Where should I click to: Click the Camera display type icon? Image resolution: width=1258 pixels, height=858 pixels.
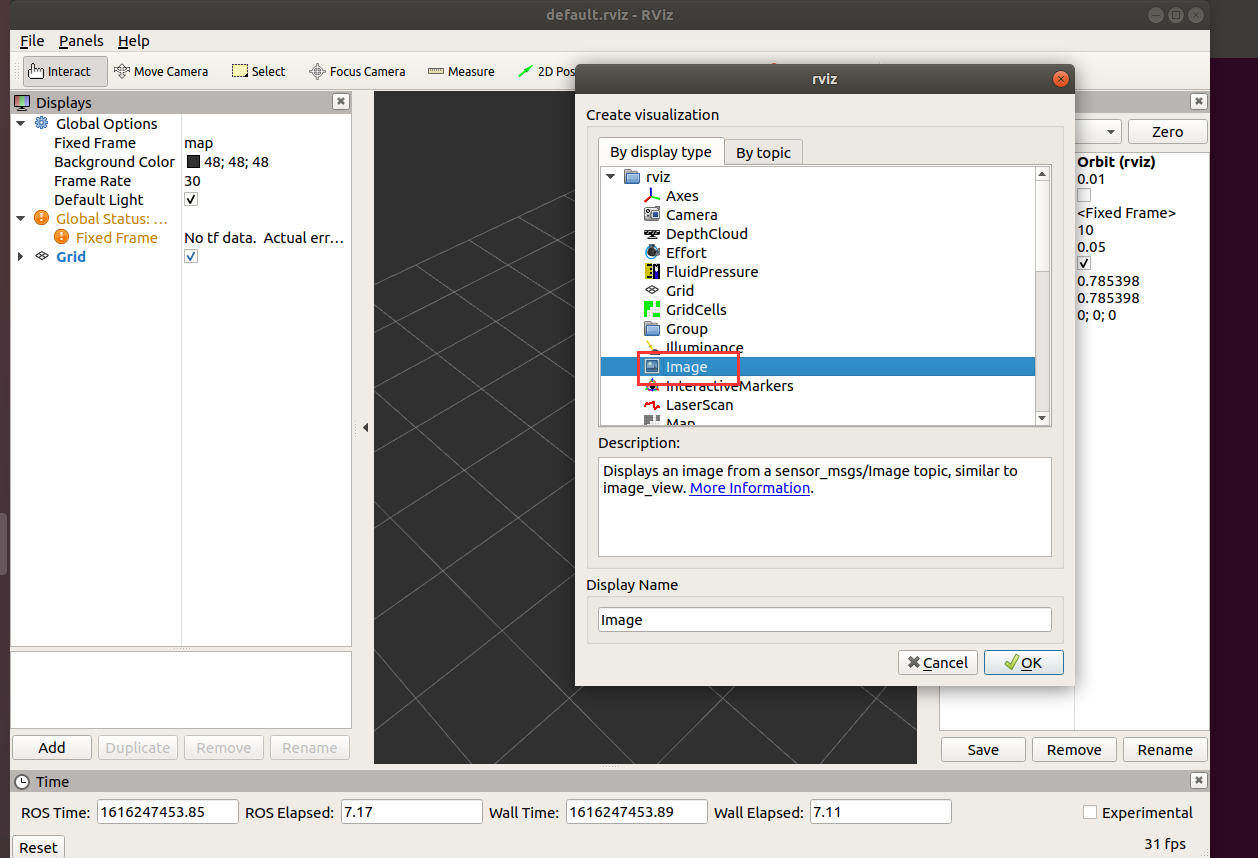click(652, 215)
